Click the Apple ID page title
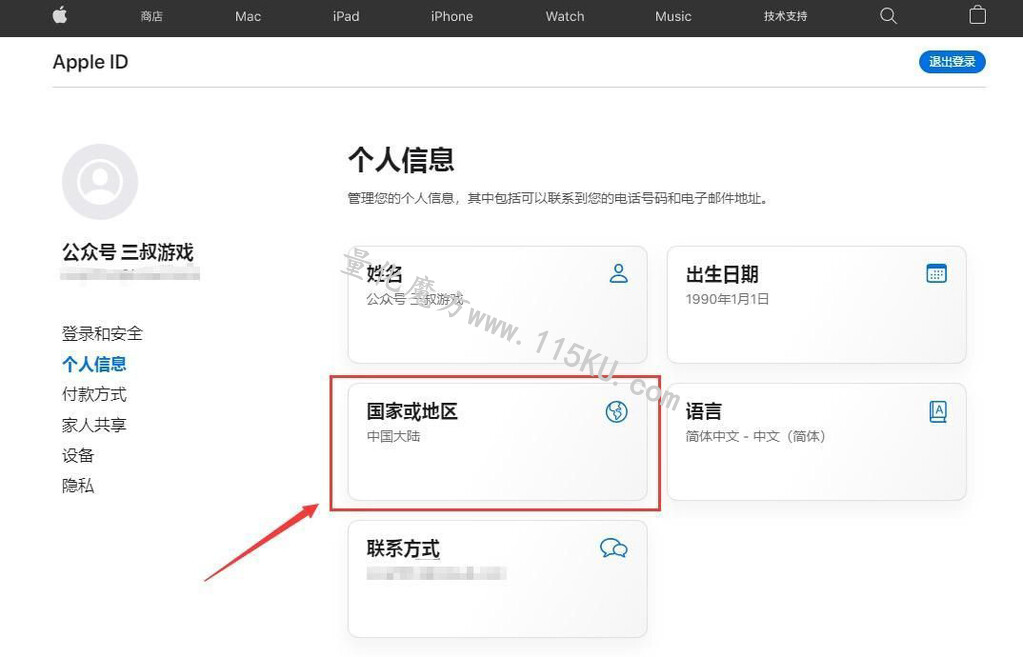Image resolution: width=1023 pixels, height=657 pixels. click(x=90, y=62)
